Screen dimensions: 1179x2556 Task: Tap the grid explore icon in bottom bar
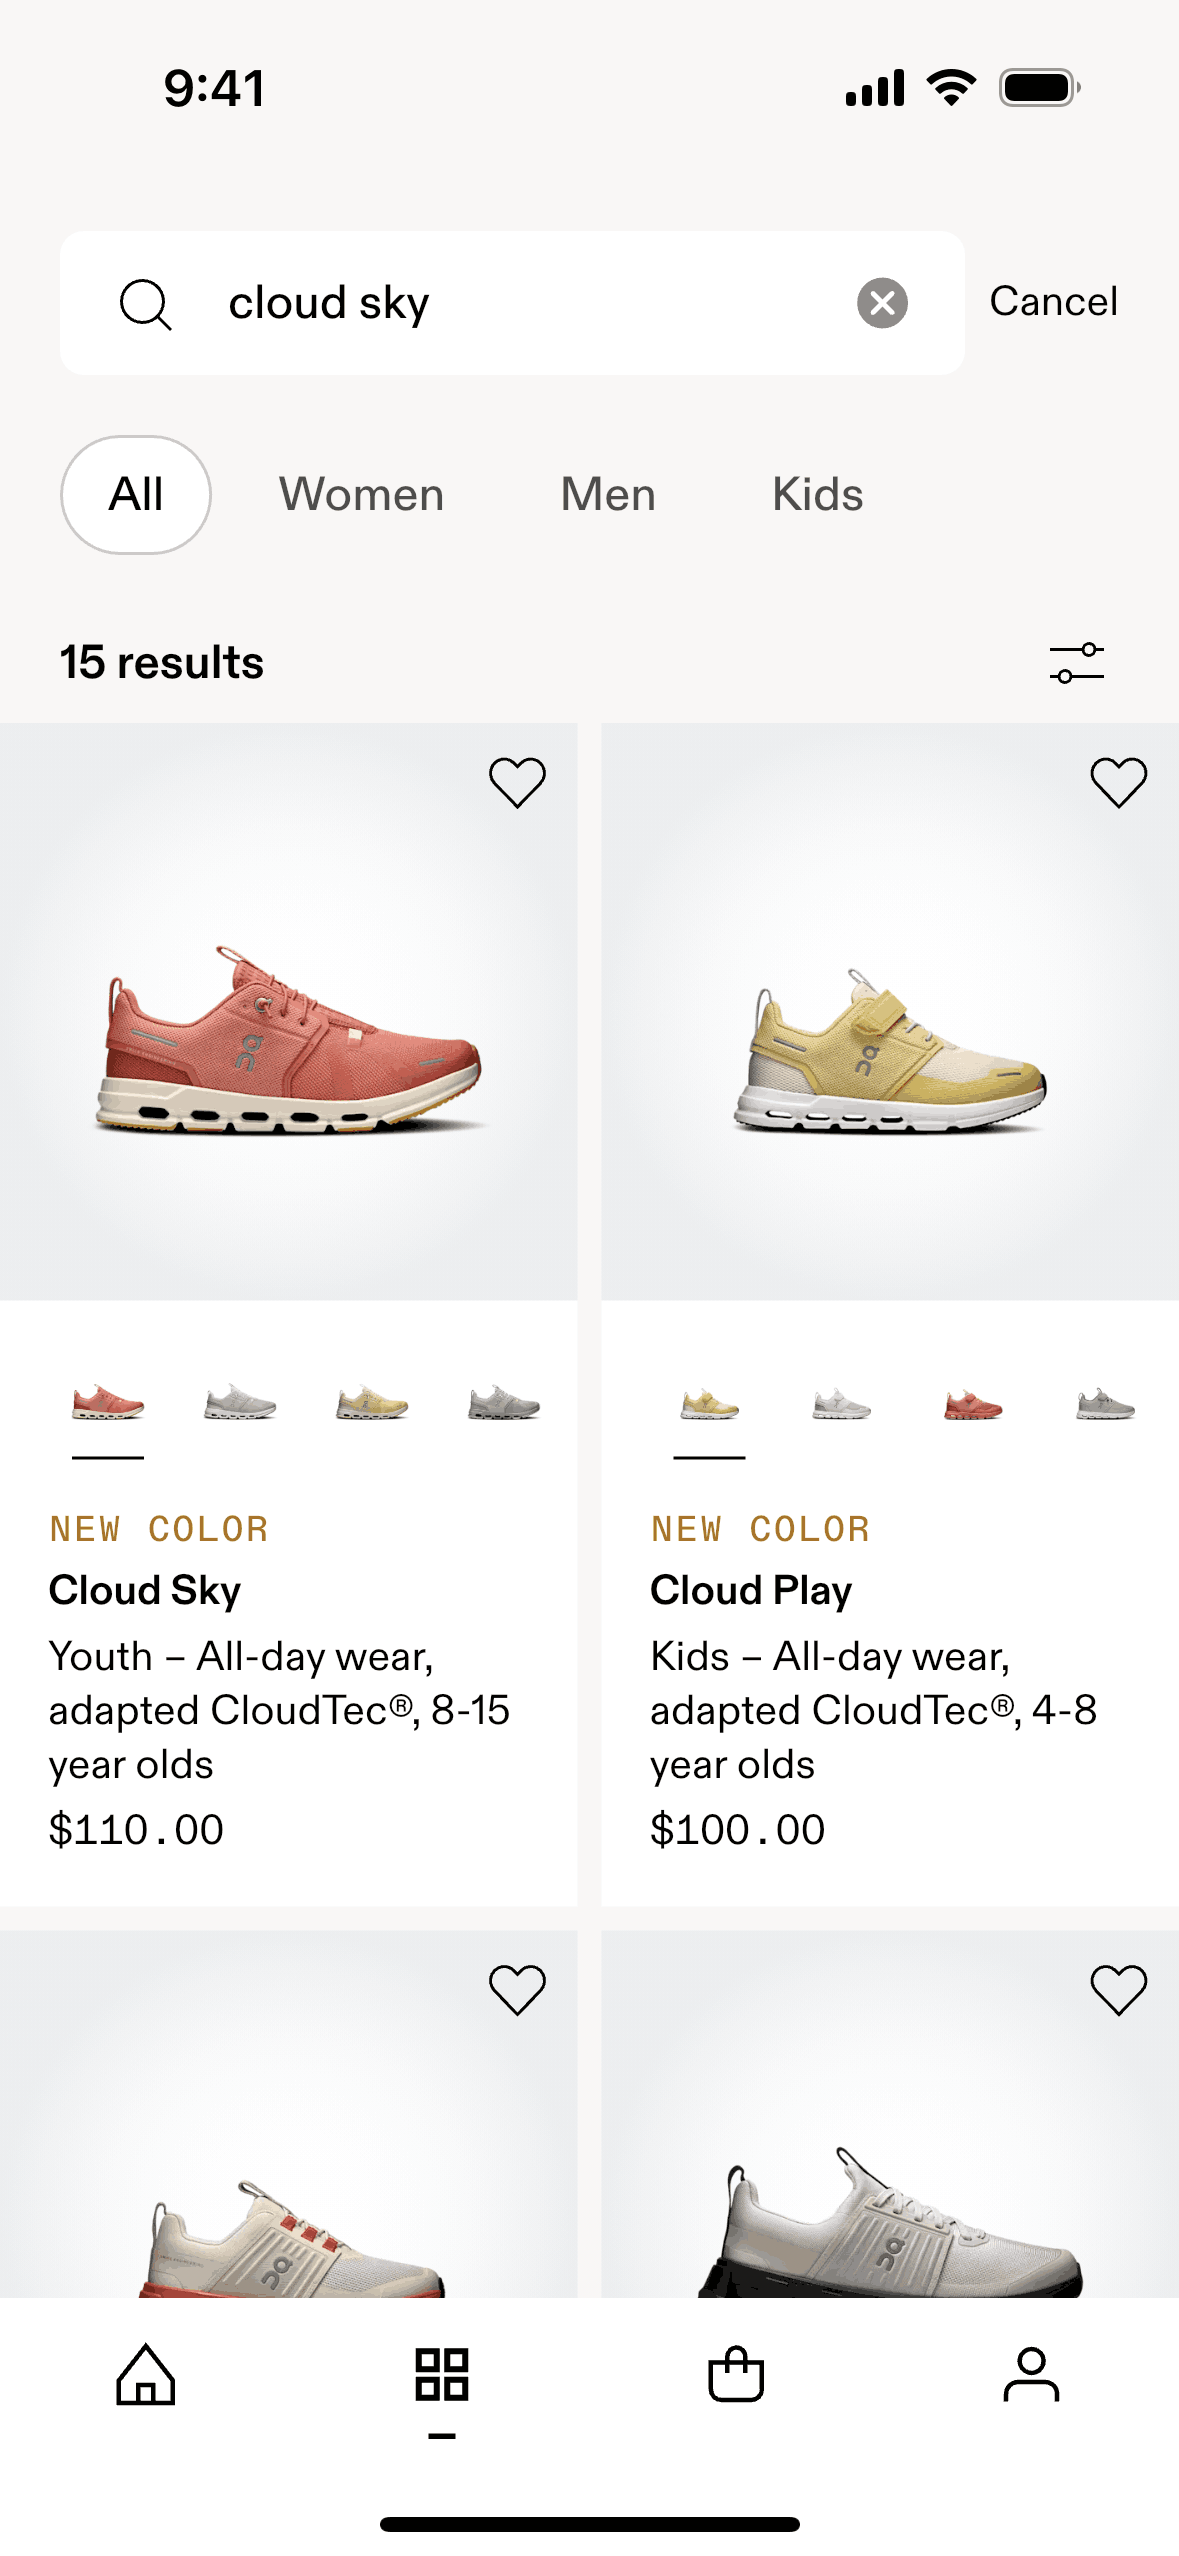441,2374
